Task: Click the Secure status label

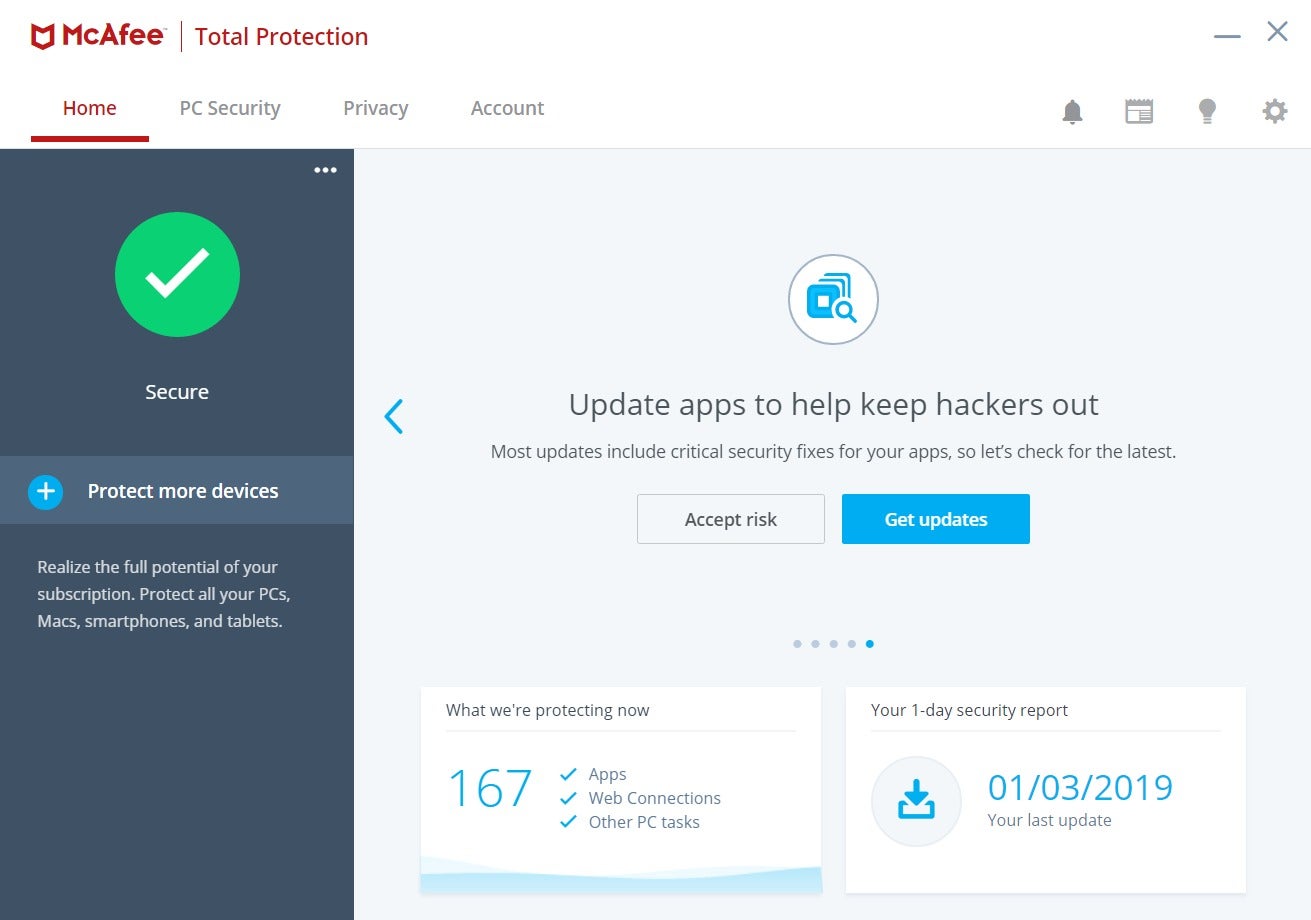Action: (x=177, y=392)
